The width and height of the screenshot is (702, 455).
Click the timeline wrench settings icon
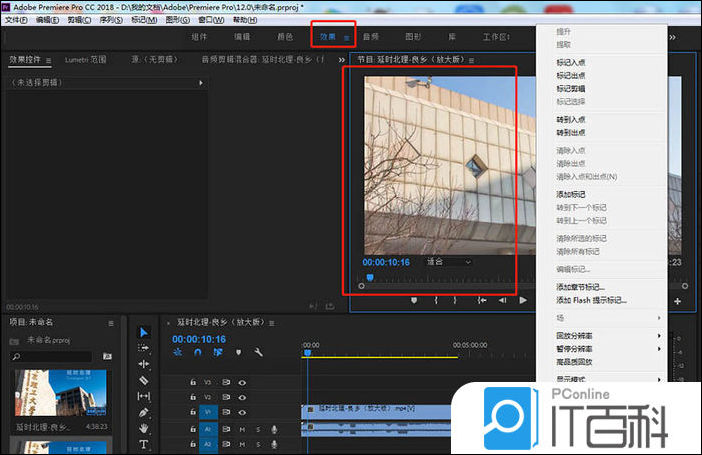click(x=258, y=352)
